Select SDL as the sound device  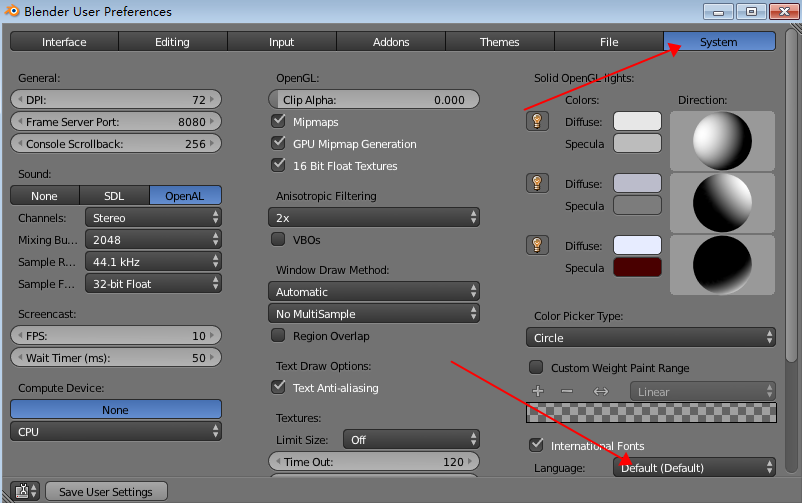click(x=114, y=196)
